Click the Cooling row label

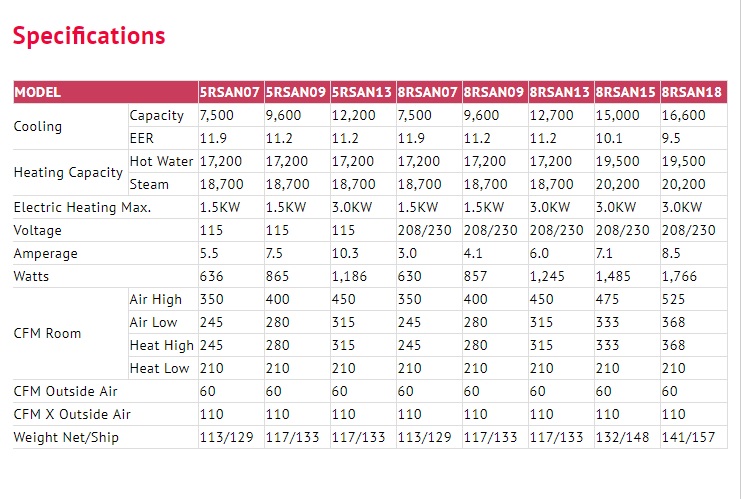pos(38,127)
